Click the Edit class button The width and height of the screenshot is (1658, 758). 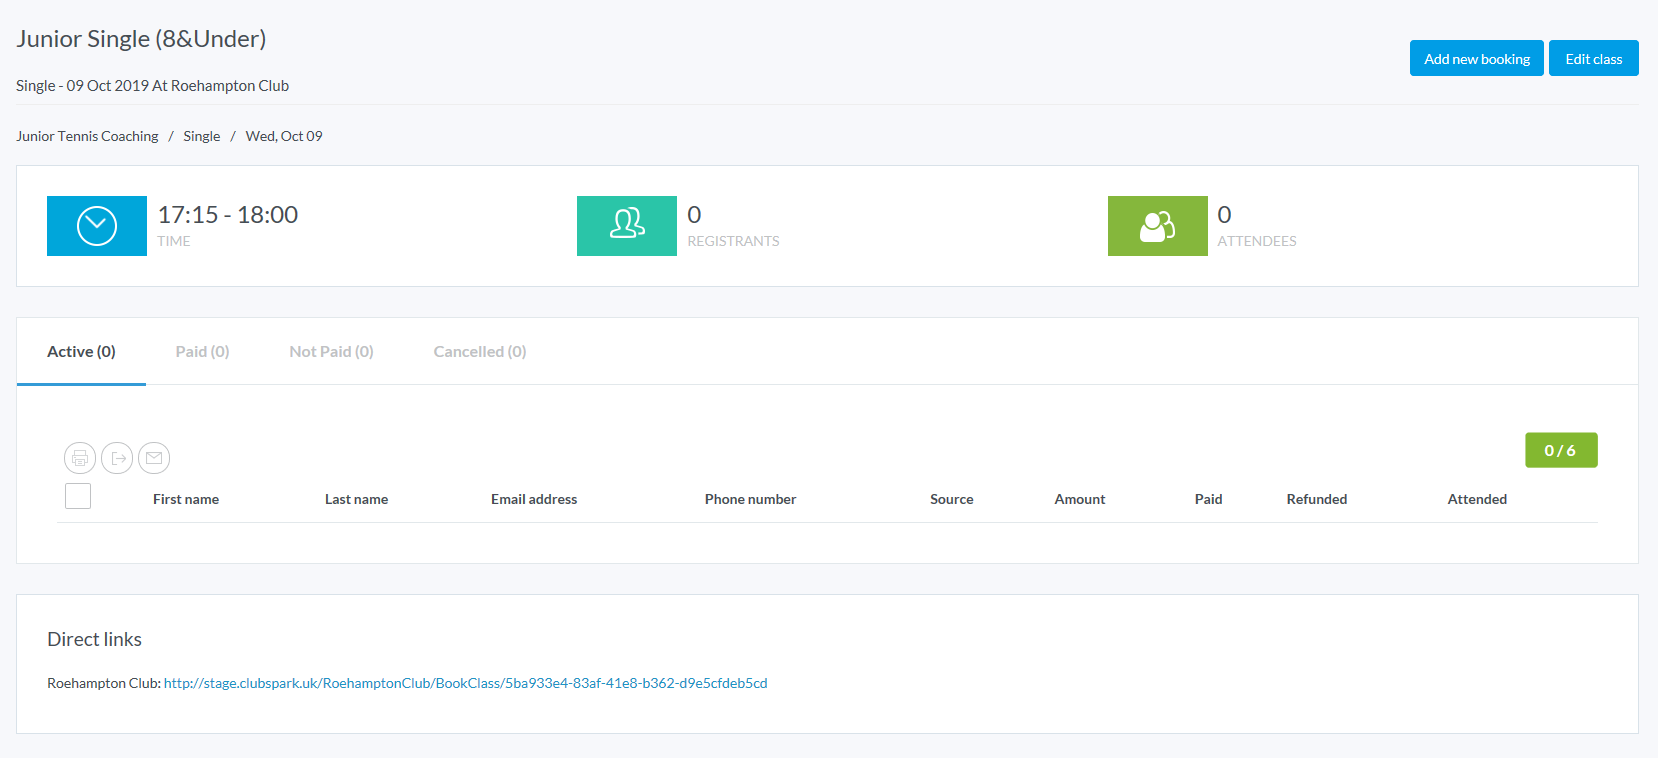pyautogui.click(x=1593, y=59)
